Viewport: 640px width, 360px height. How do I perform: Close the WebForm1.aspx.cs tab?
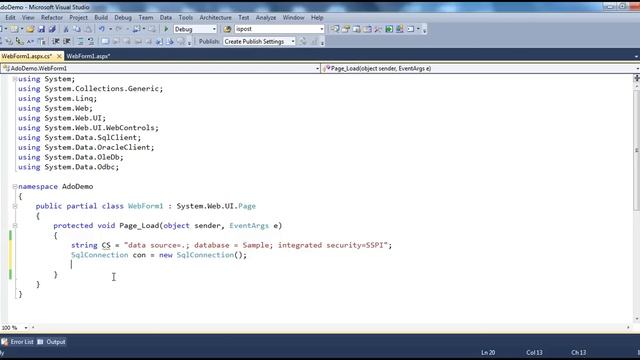59,56
